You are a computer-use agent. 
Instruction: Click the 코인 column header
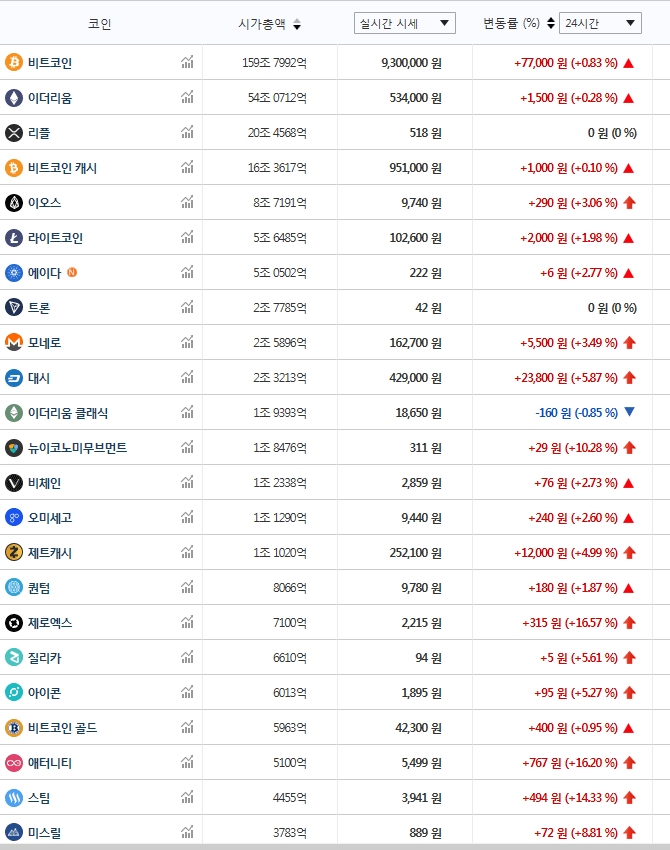[x=100, y=24]
